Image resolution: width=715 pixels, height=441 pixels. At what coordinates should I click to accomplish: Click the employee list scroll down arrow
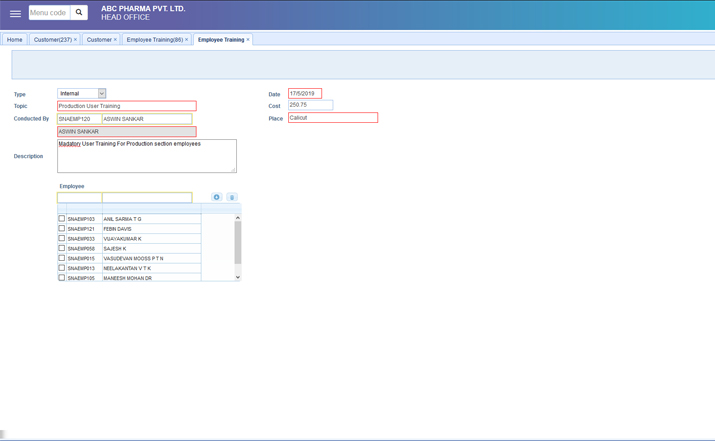coord(238,277)
